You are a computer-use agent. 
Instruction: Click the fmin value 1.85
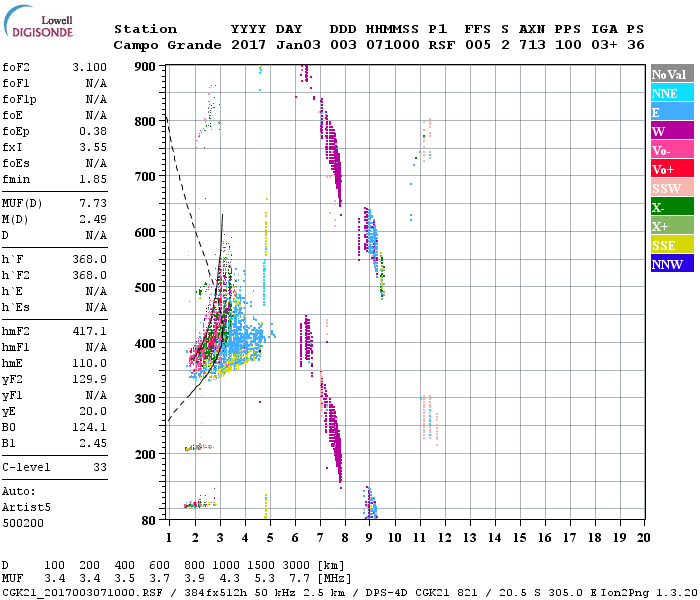93,179
